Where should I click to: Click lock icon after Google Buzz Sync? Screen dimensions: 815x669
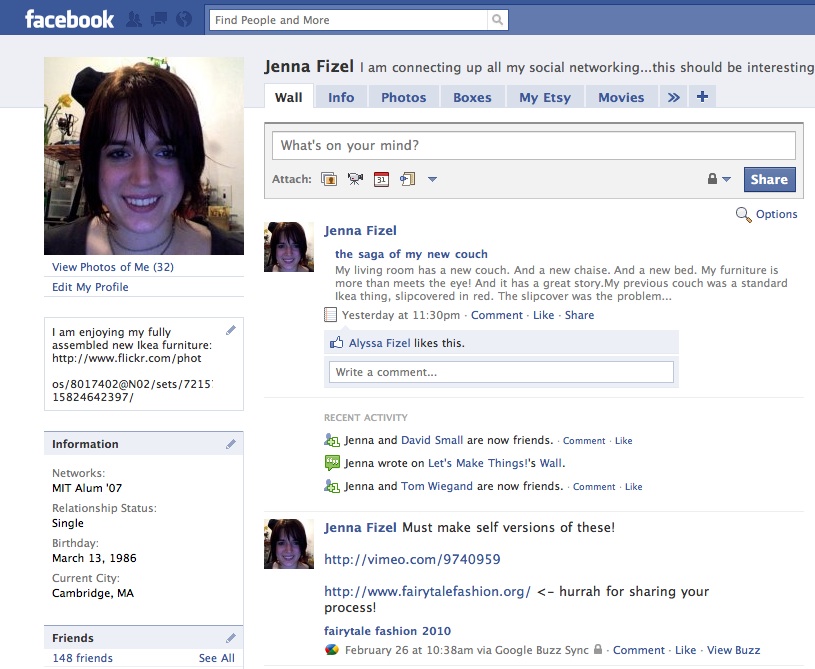click(x=598, y=649)
